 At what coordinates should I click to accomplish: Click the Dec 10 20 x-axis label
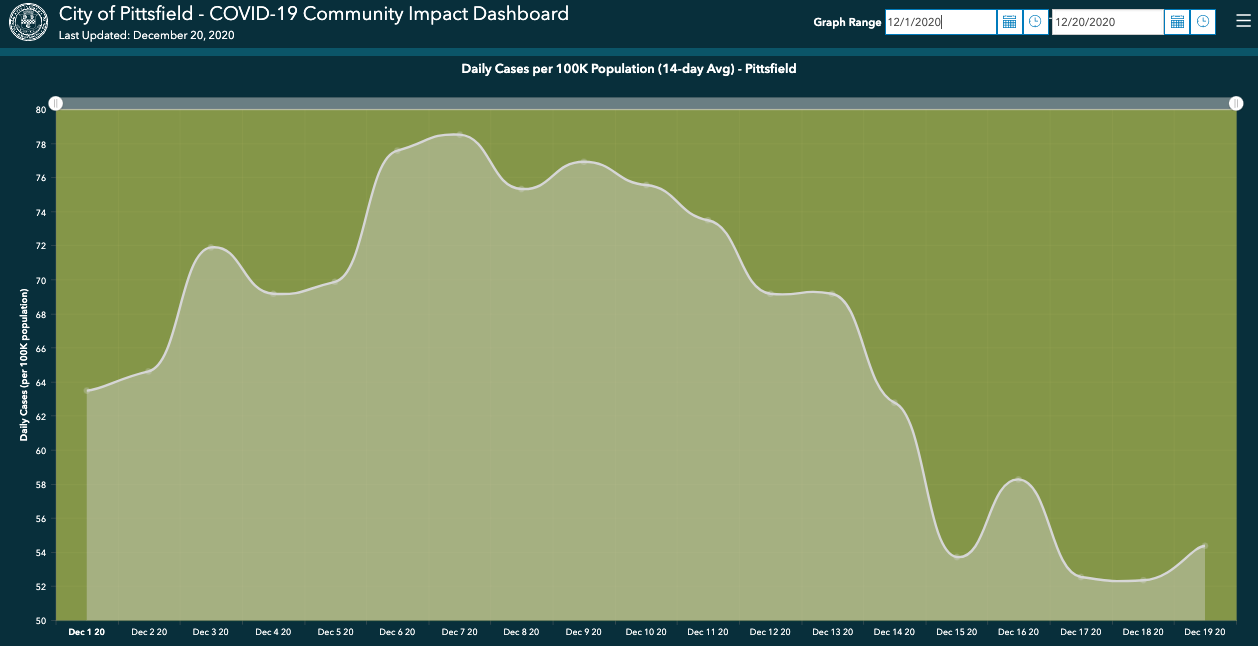tap(646, 632)
